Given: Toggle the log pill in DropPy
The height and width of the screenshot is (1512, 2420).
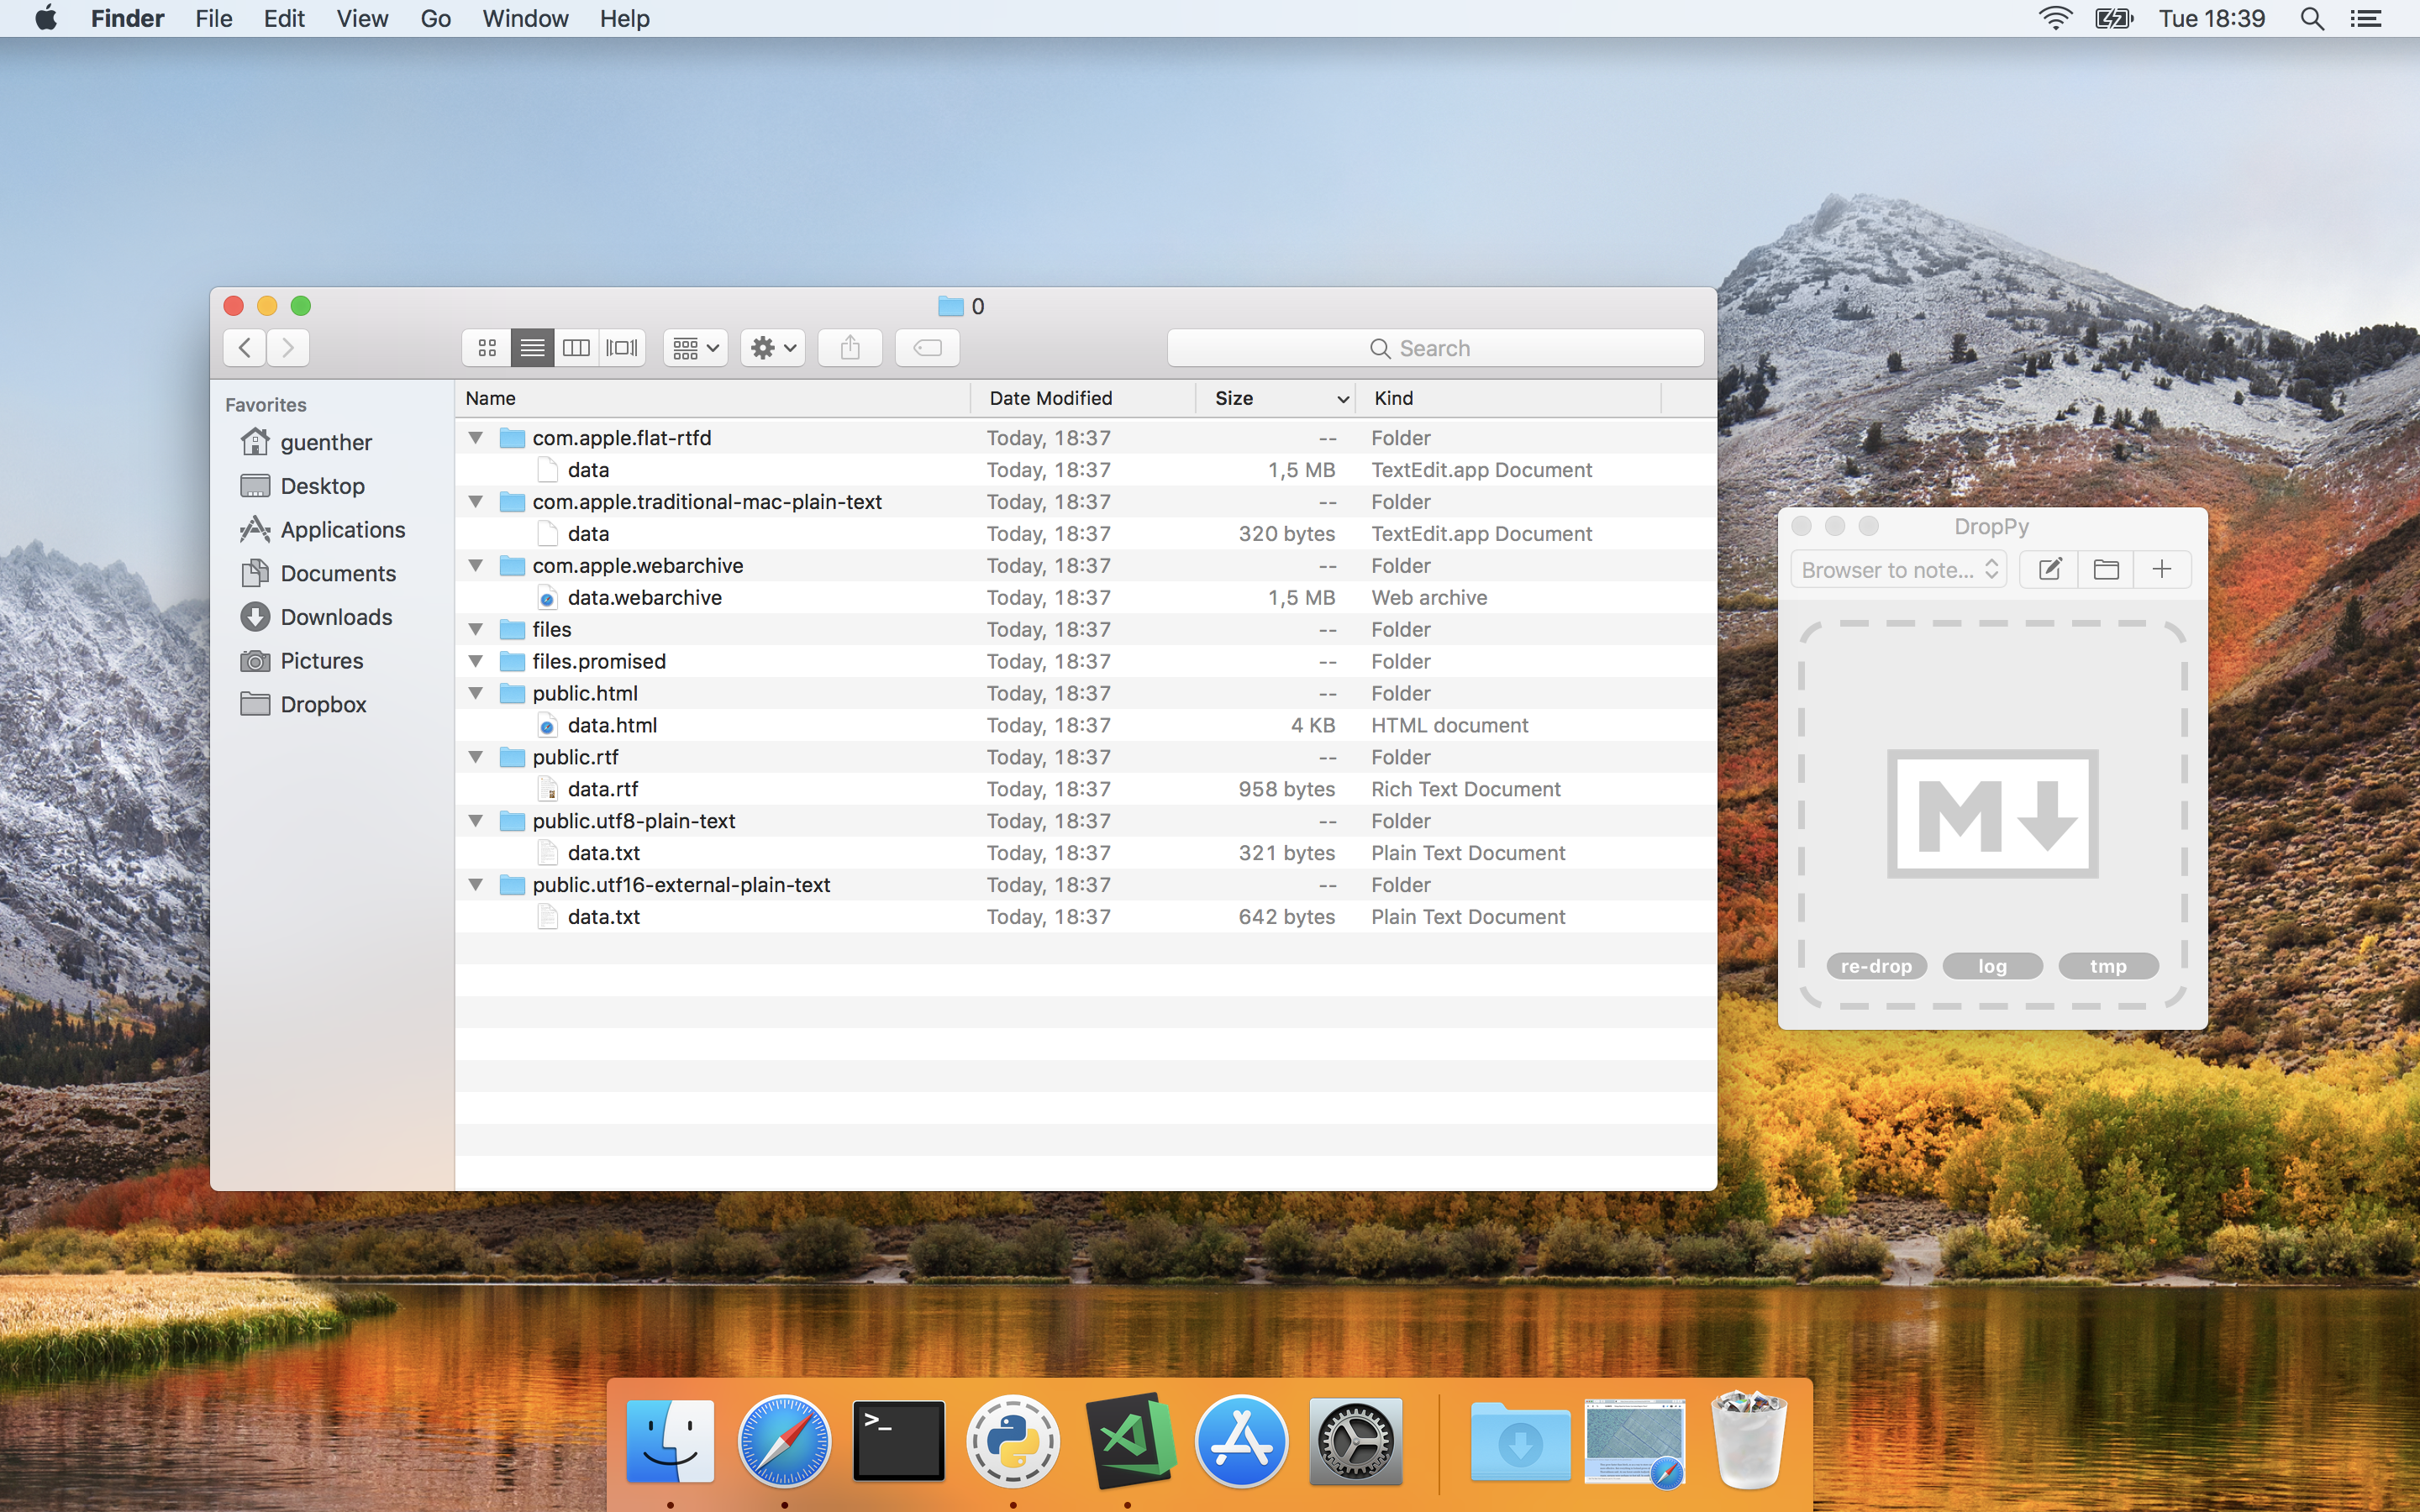Looking at the screenshot, I should pos(1992,966).
